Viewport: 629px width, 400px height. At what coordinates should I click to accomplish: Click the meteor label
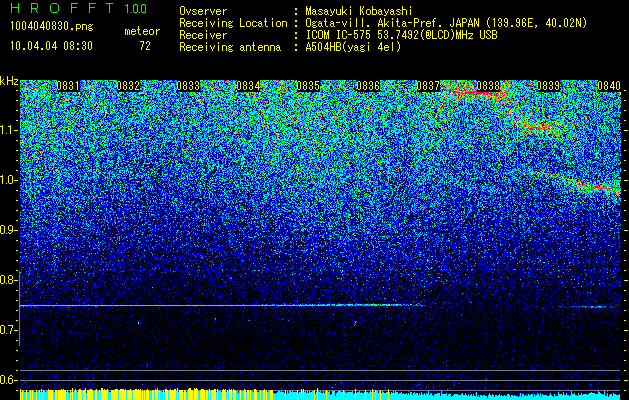coord(142,31)
